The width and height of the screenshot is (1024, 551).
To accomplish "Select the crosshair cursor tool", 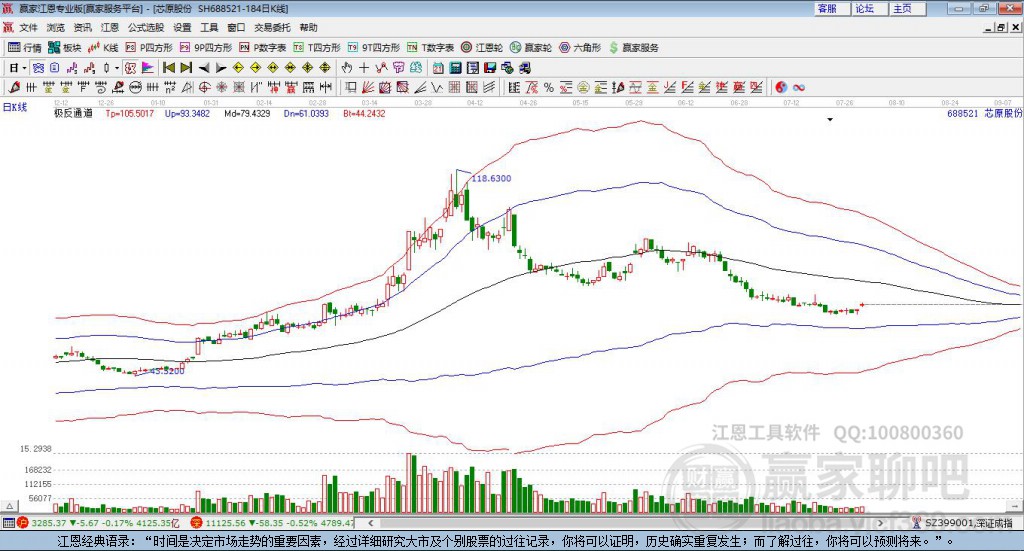I will click(x=364, y=68).
